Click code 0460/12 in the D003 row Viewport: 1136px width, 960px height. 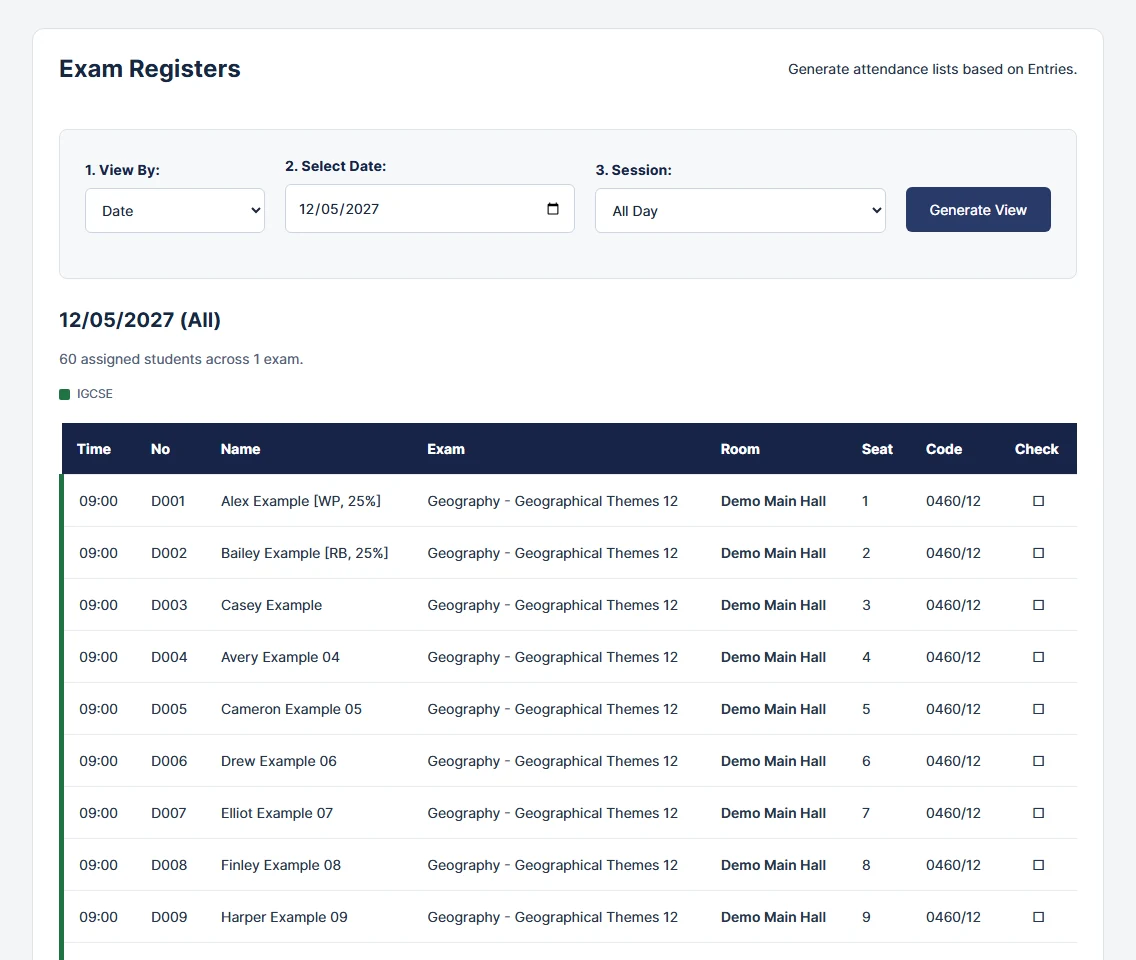(953, 605)
